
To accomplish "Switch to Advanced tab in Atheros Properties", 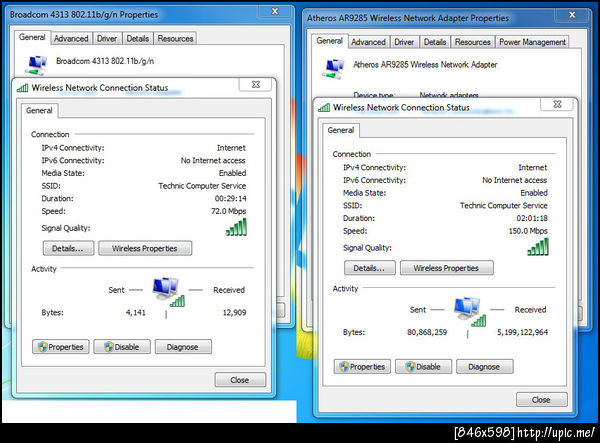I will point(368,42).
